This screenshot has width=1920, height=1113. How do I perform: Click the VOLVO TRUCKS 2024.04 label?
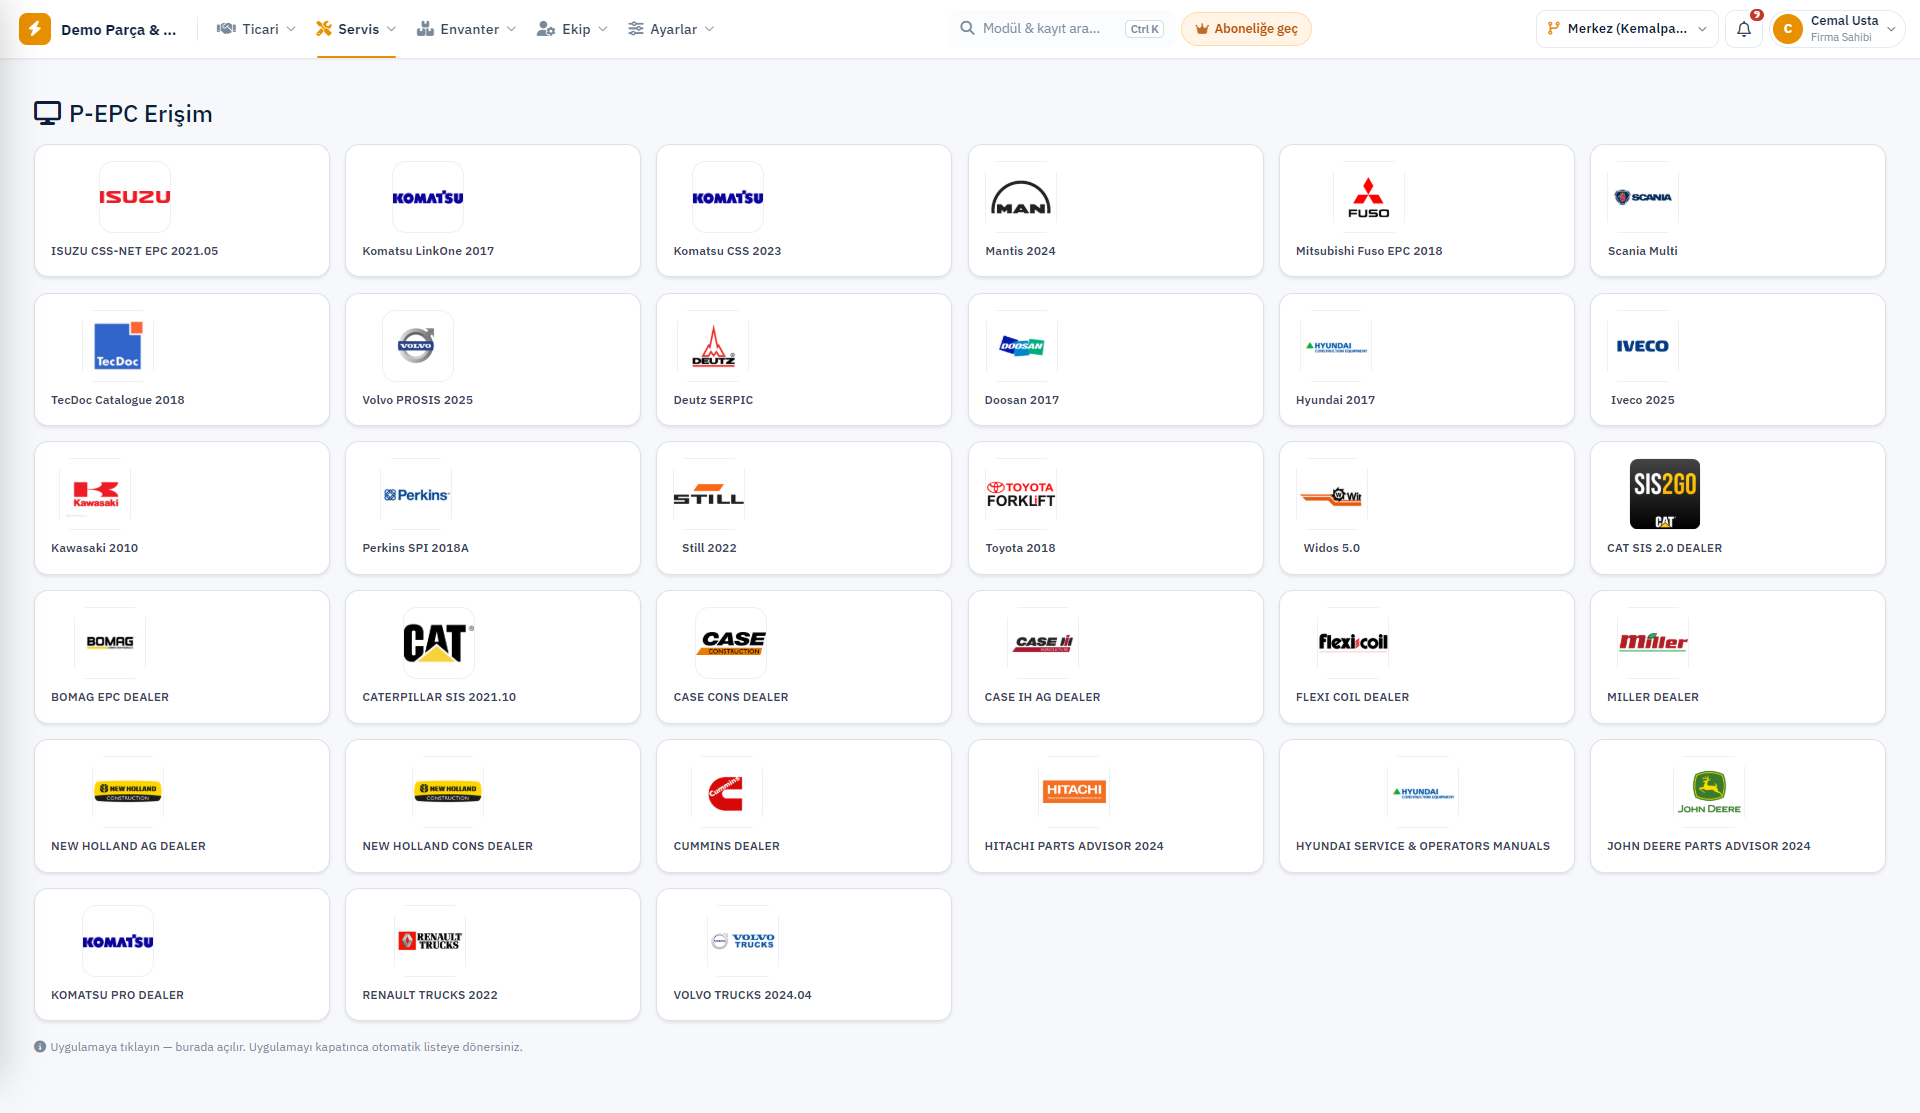click(x=743, y=995)
